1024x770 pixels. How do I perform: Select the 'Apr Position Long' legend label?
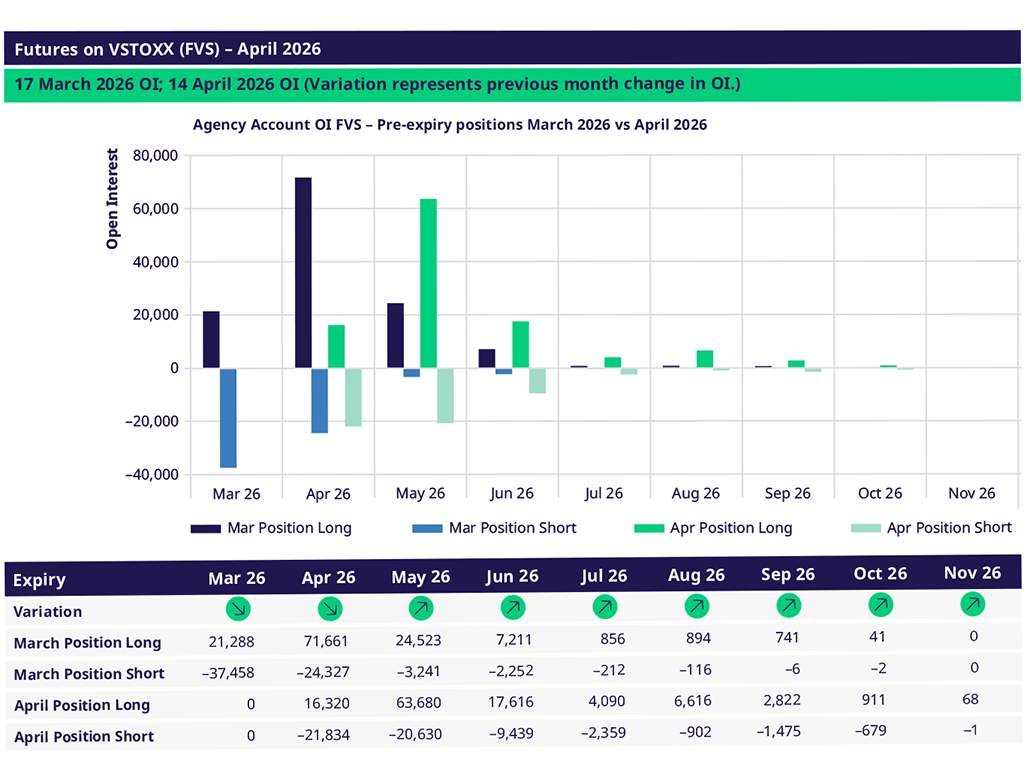731,528
